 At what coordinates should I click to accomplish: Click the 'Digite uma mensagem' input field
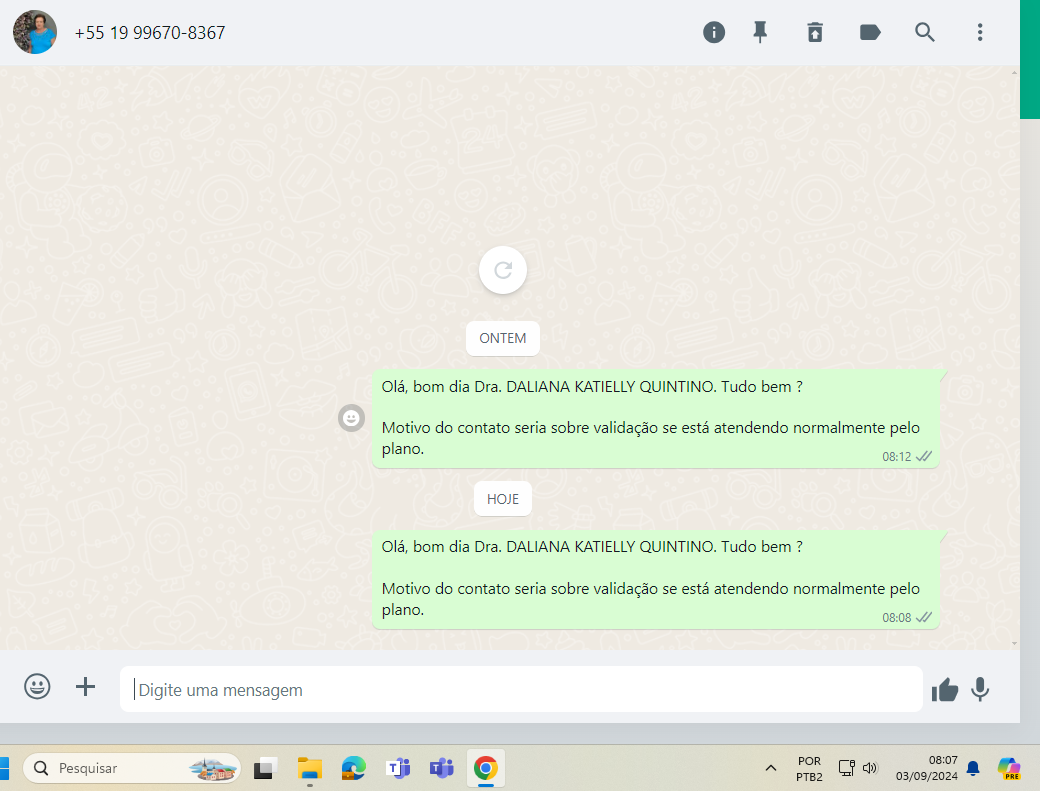[520, 690]
